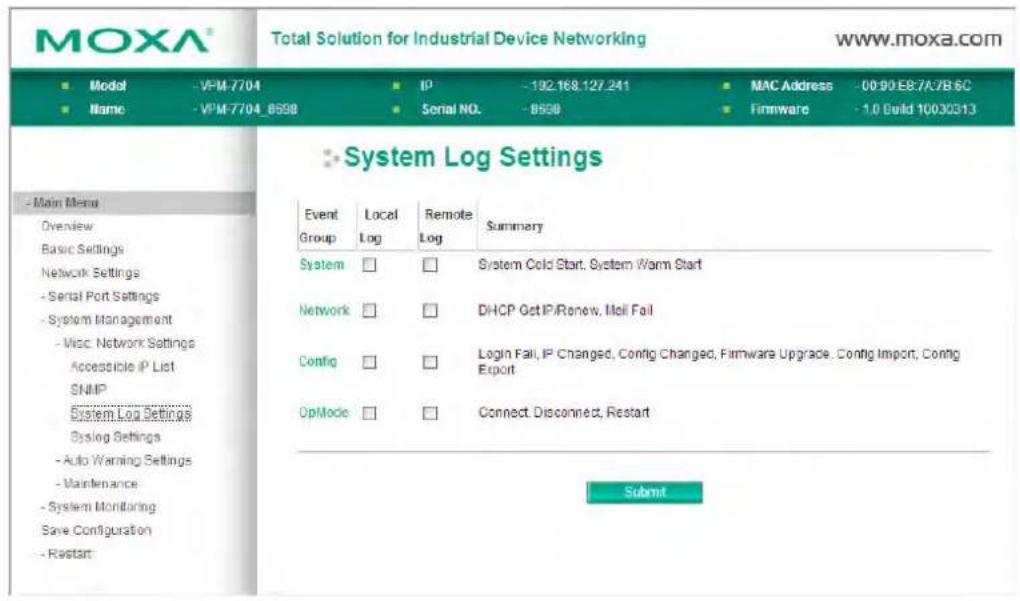This screenshot has width=1020, height=601.
Task: Open the www.moxa.com link
Action: pos(919,39)
